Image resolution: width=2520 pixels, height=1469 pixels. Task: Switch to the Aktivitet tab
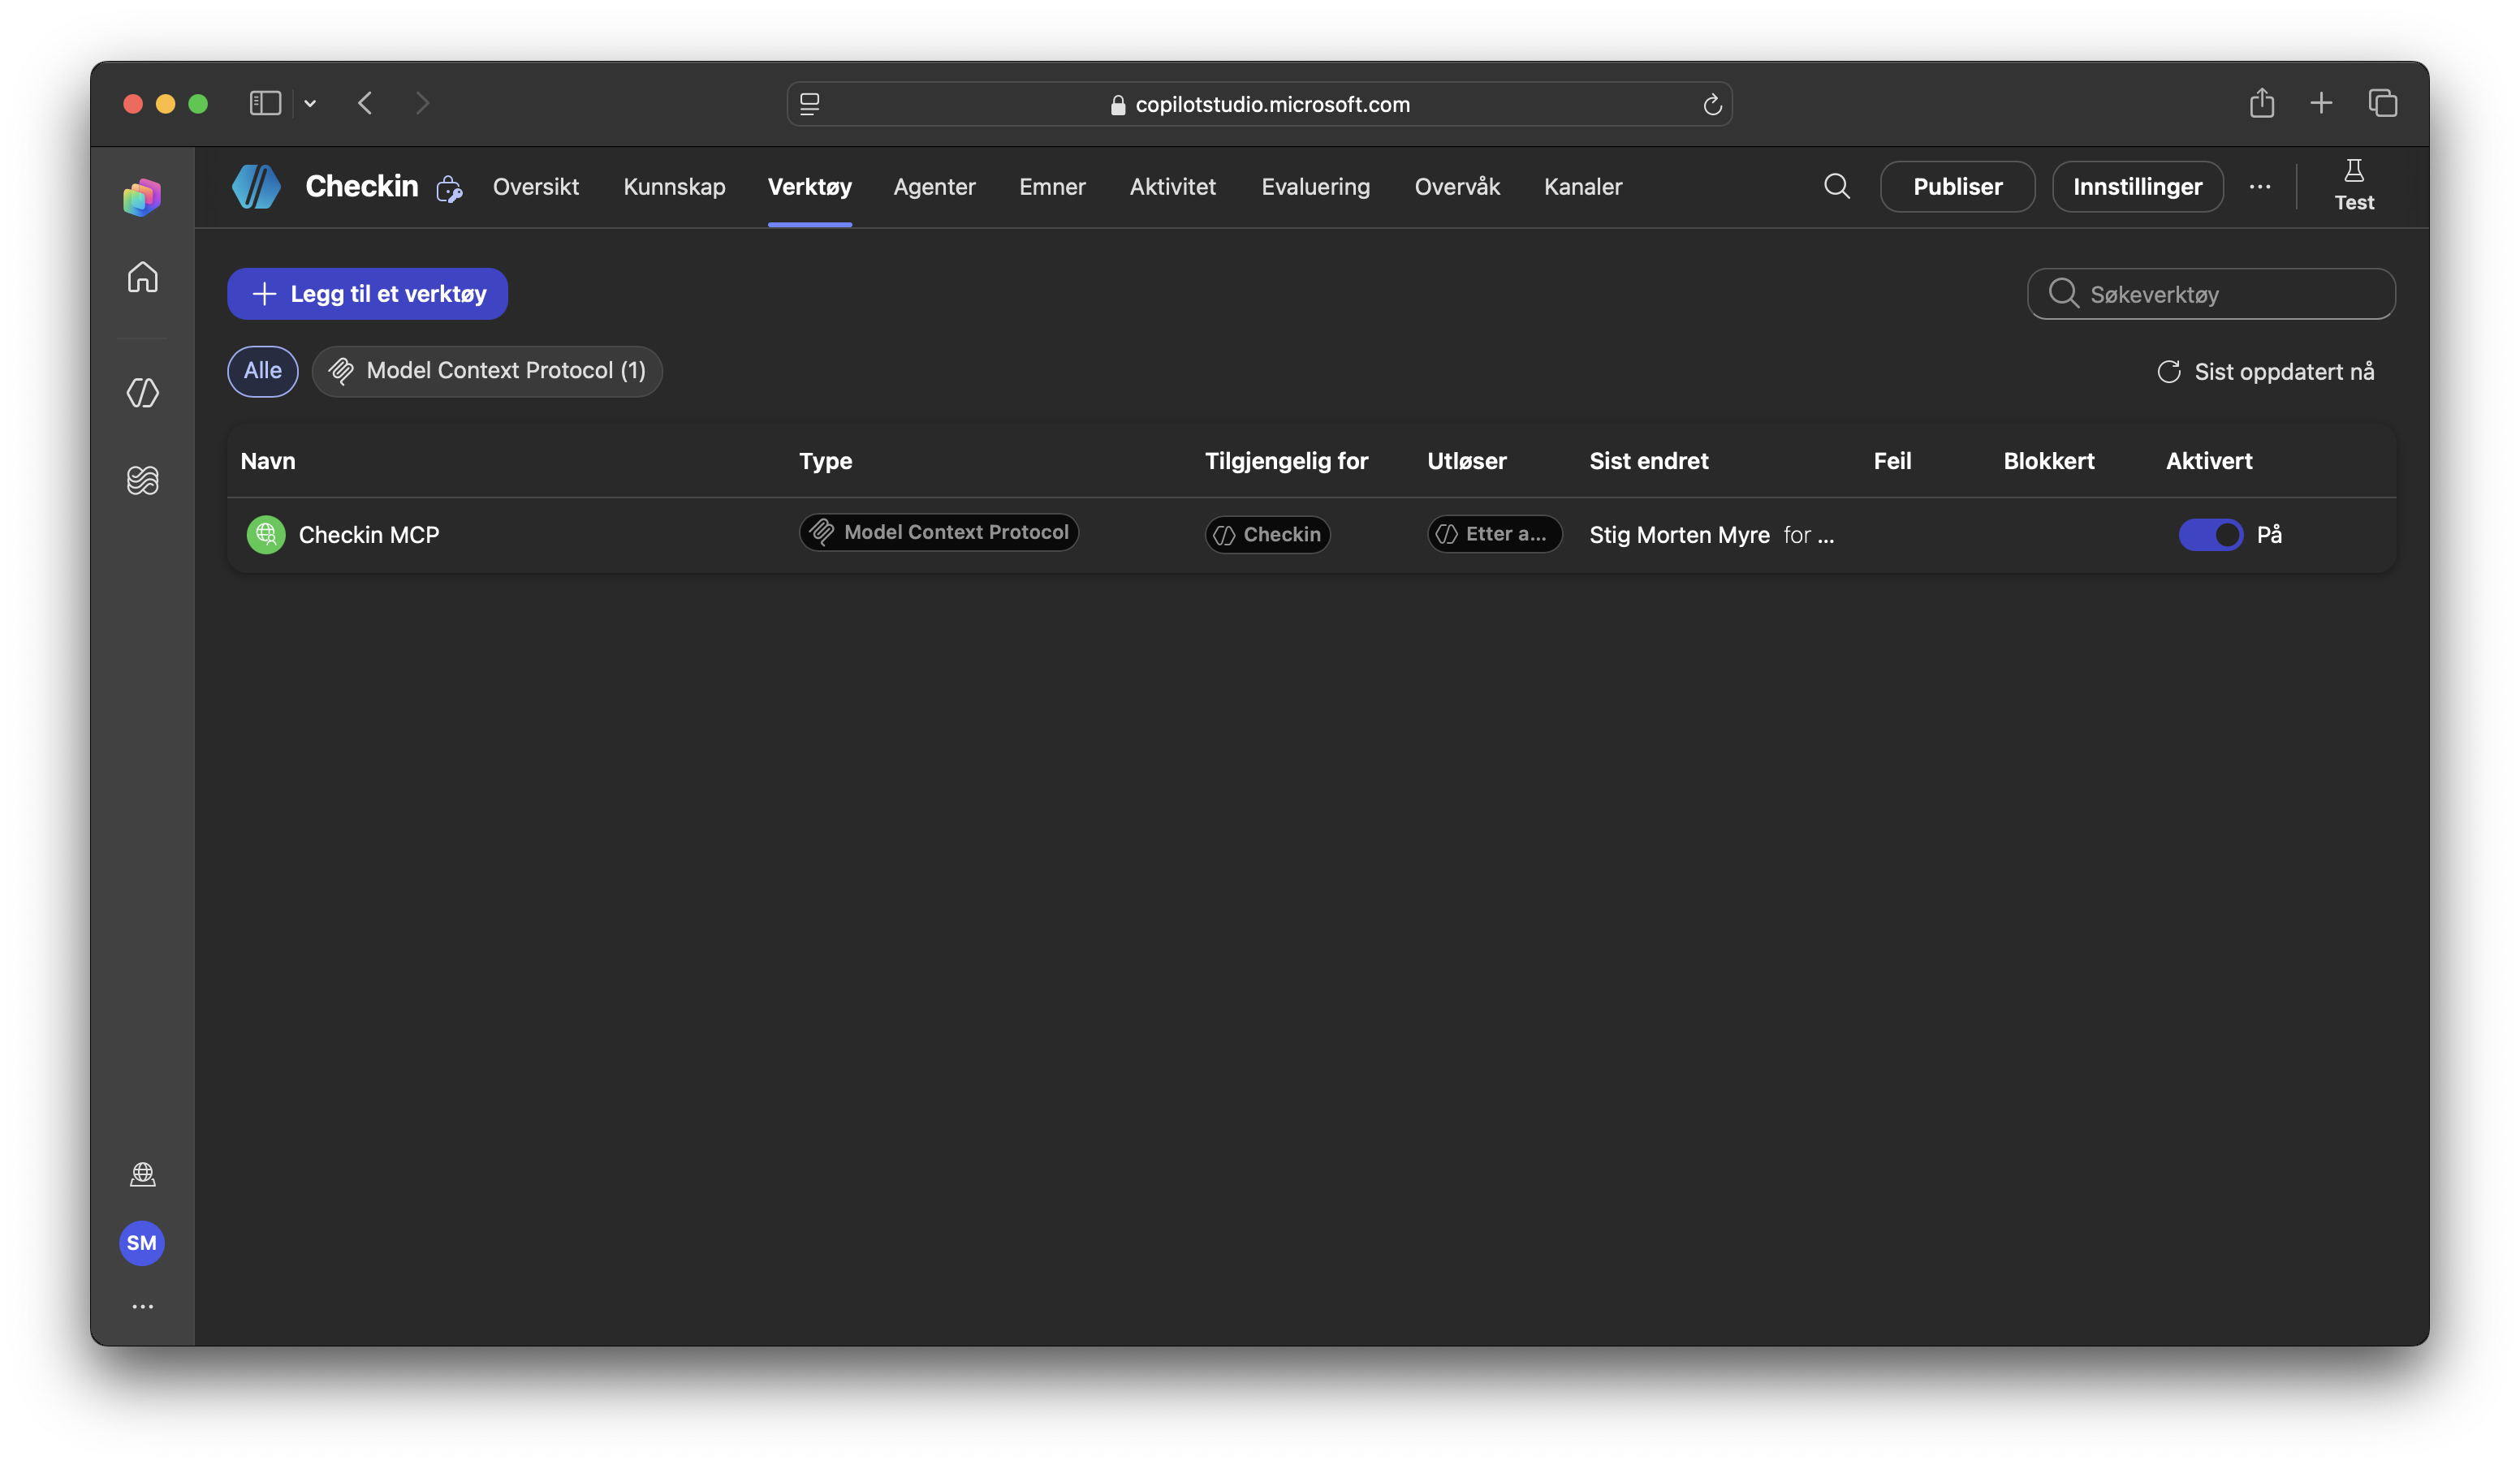point(1172,186)
